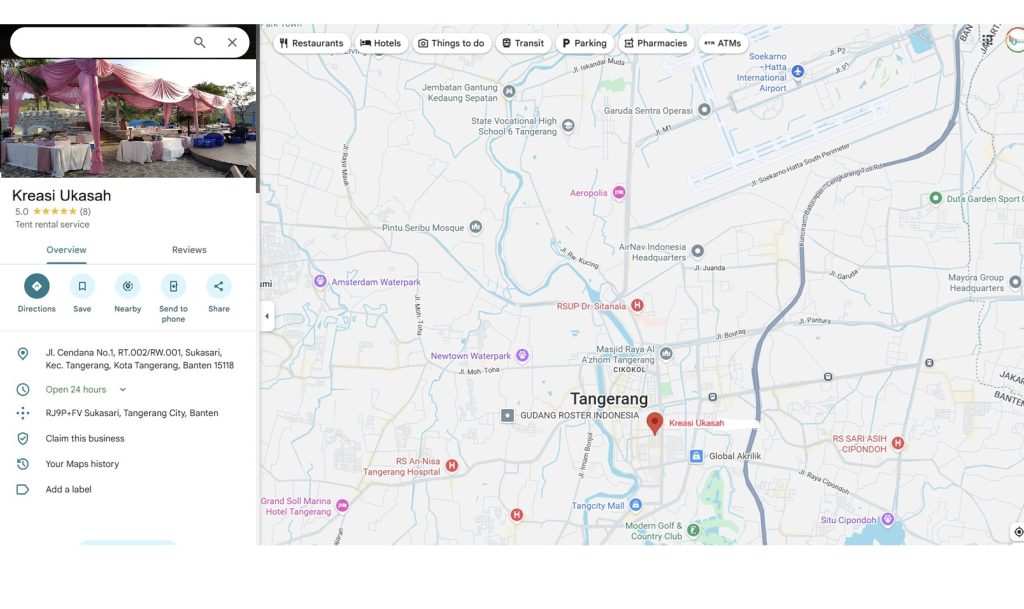Click the plus code dots icon
The image size is (1024, 609).
tap(23, 413)
